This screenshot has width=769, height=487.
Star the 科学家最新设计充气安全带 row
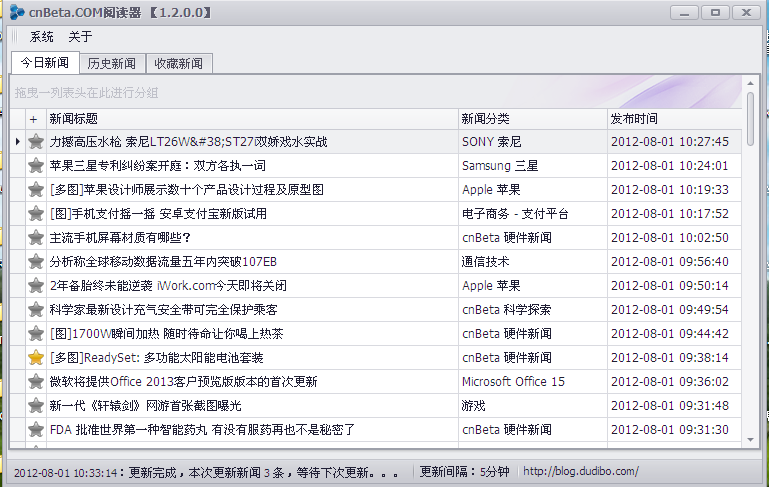pyautogui.click(x=36, y=310)
